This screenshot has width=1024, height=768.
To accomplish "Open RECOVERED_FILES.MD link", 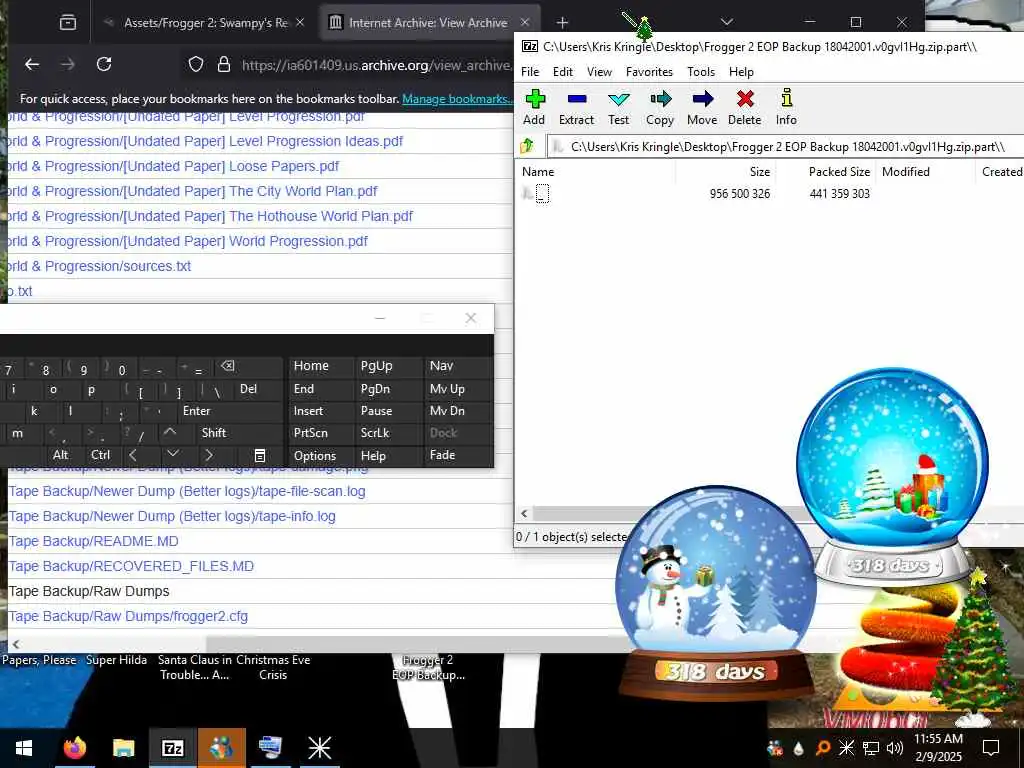I will (131, 566).
